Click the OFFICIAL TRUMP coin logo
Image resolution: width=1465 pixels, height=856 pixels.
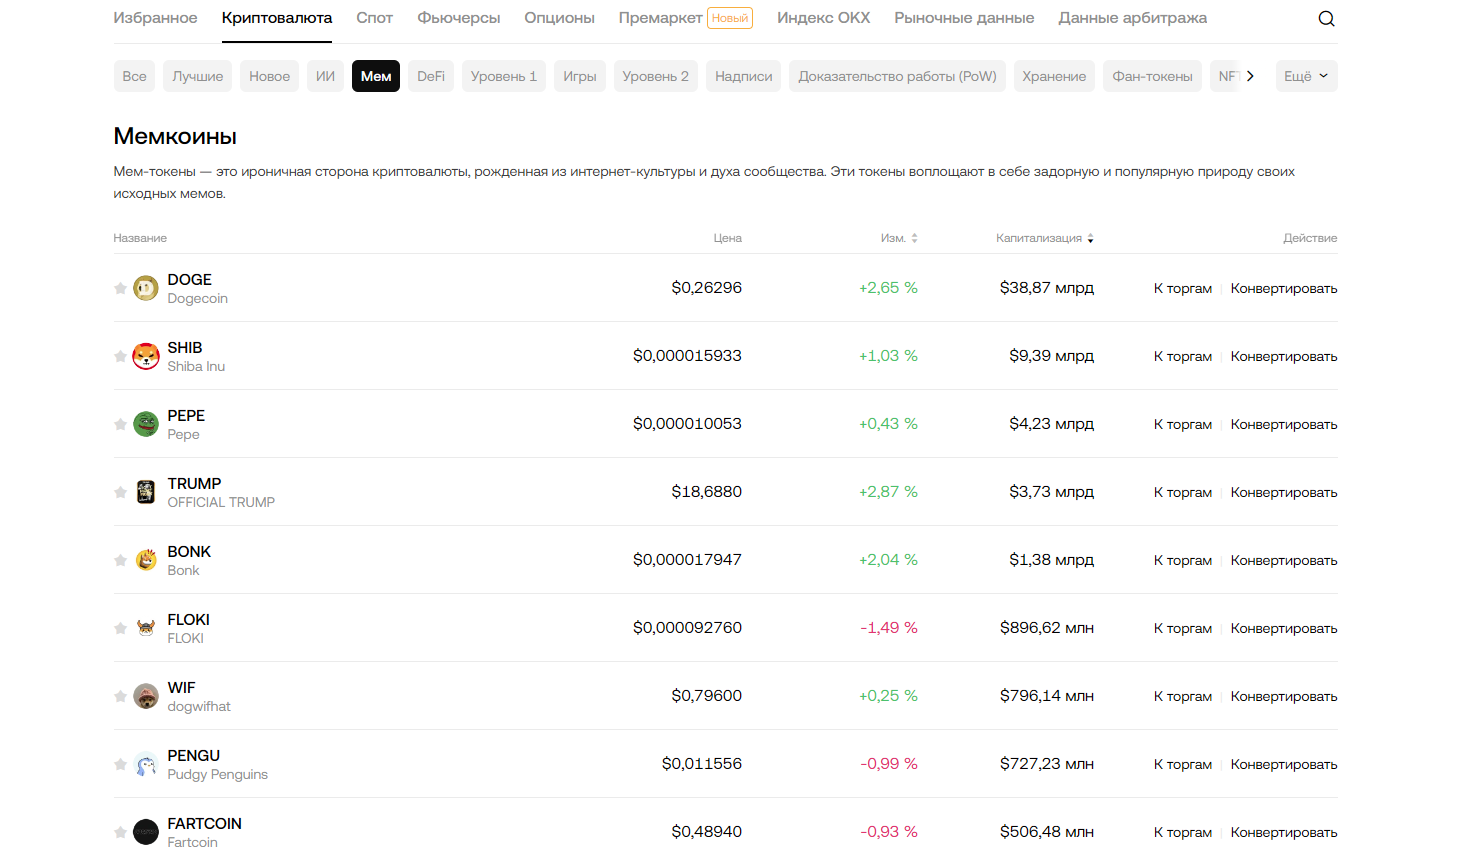pos(146,492)
